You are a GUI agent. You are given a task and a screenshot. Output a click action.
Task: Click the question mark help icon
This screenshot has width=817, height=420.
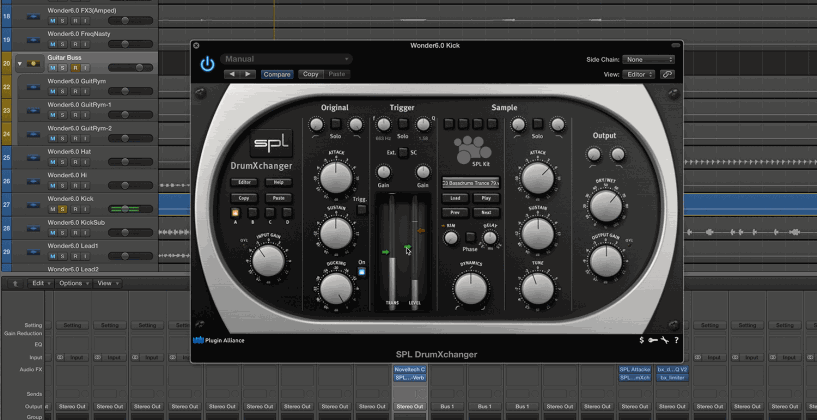(x=676, y=340)
